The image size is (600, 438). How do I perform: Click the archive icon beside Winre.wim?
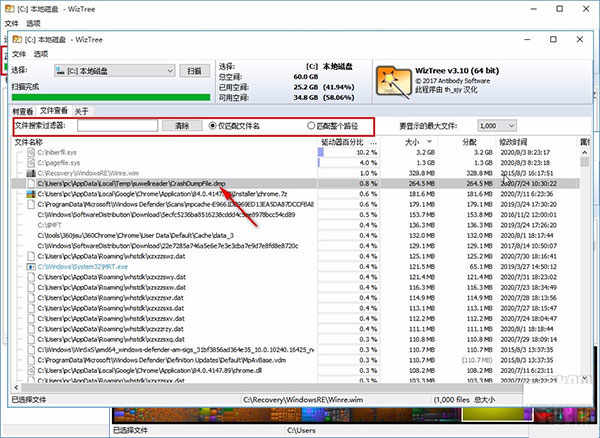(31, 173)
